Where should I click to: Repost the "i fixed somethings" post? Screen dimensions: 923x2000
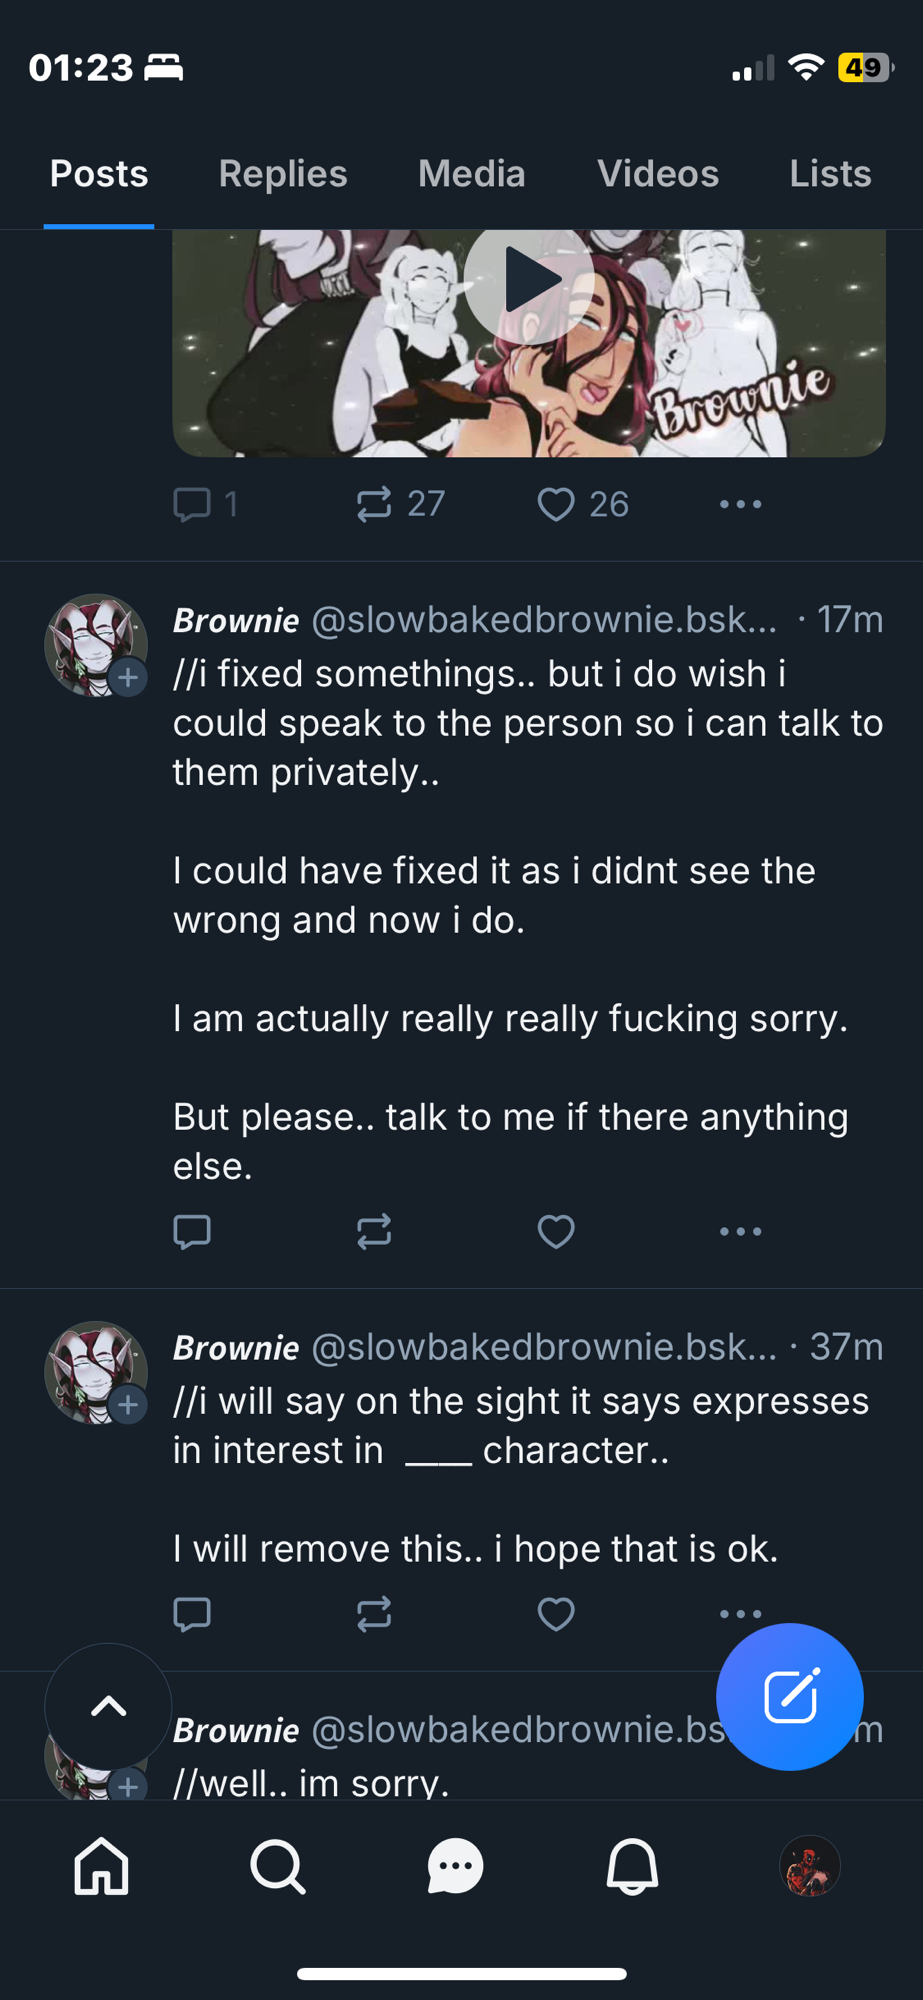pos(374,1231)
